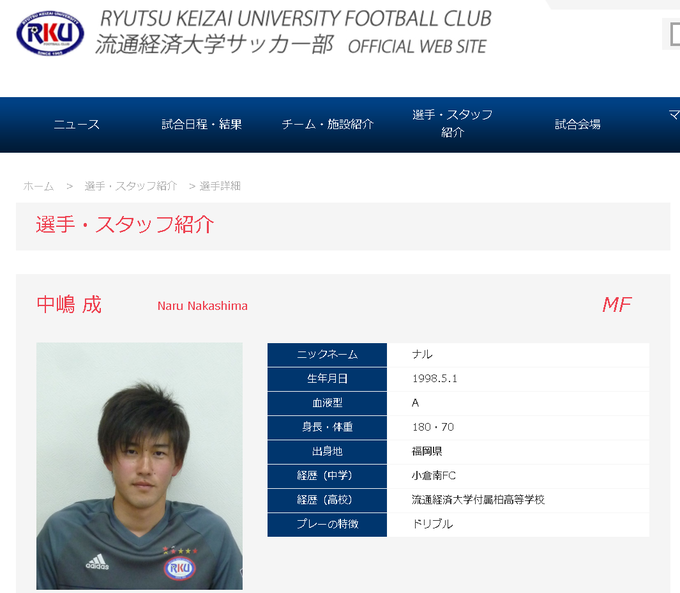The width and height of the screenshot is (680, 593).
Task: Click the RKU football club logo
Action: pos(50,33)
